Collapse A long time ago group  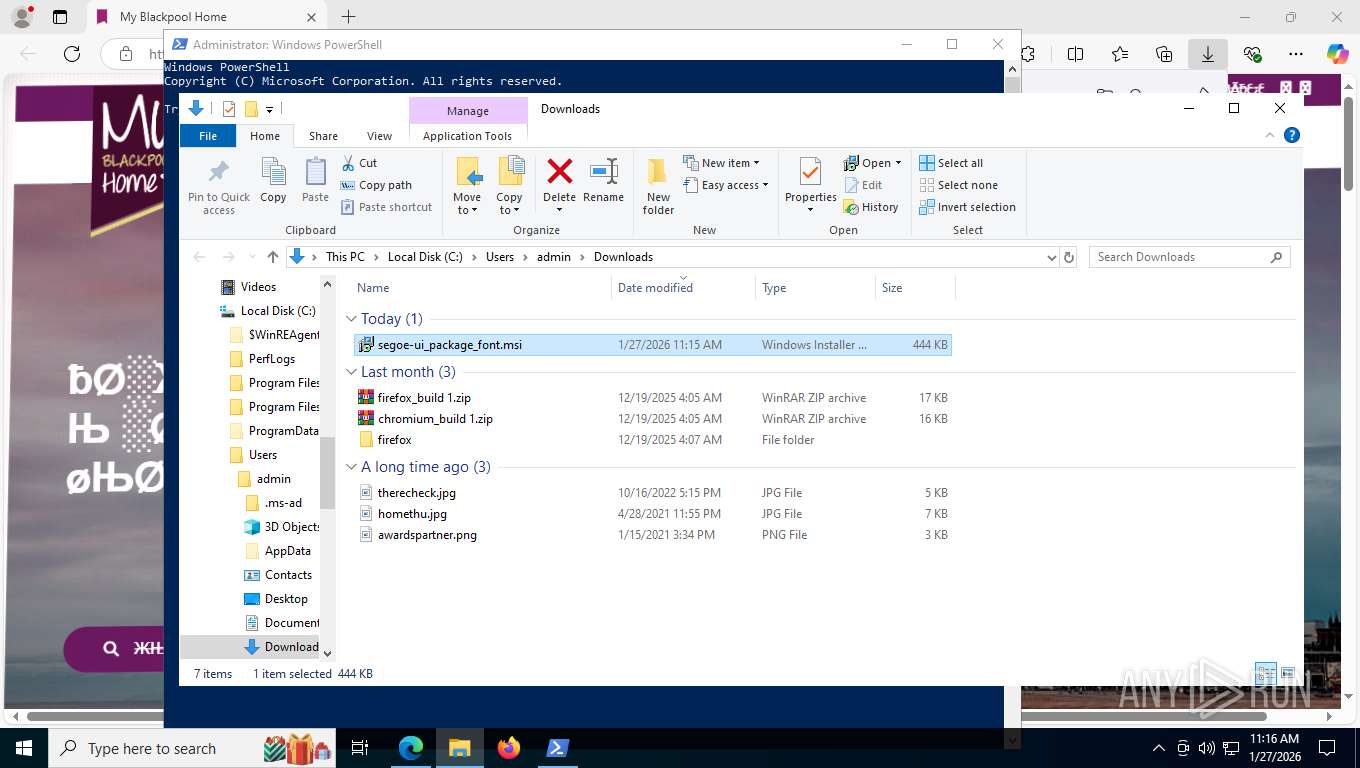[351, 467]
